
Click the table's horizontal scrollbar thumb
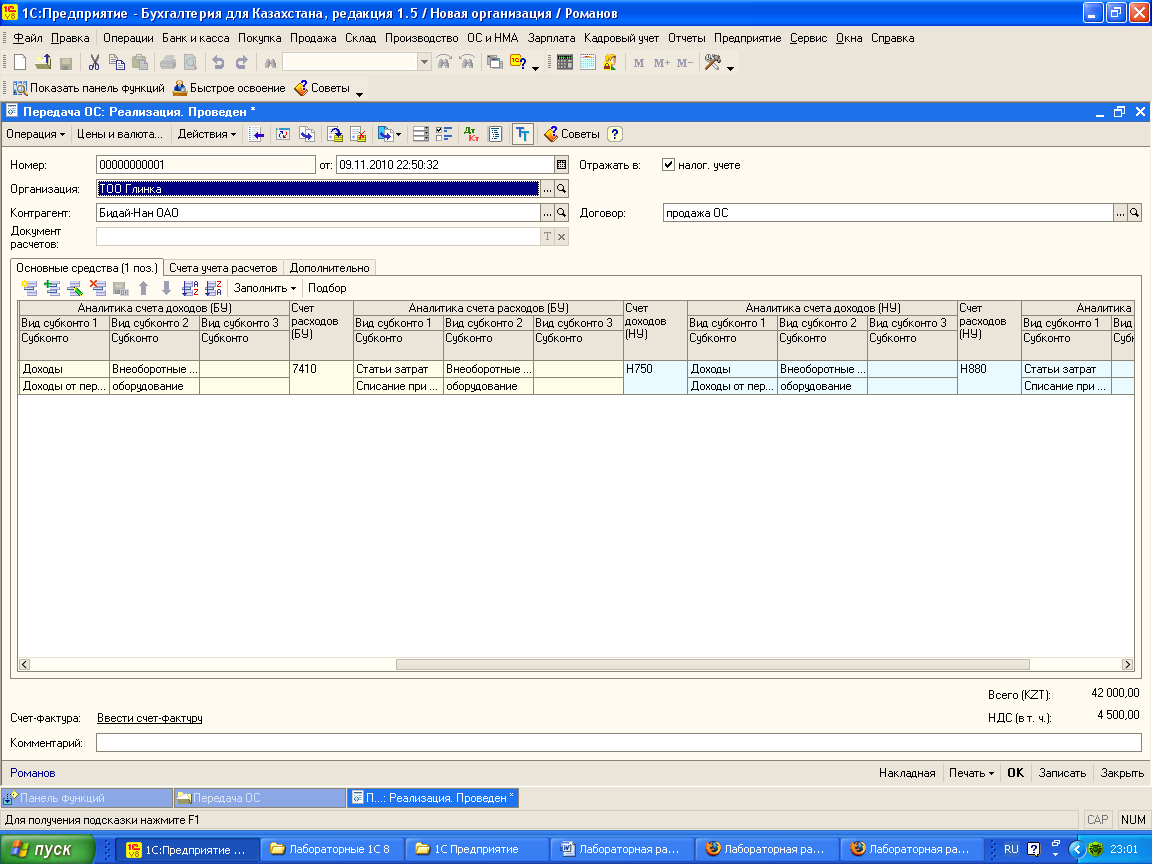pyautogui.click(x=713, y=664)
